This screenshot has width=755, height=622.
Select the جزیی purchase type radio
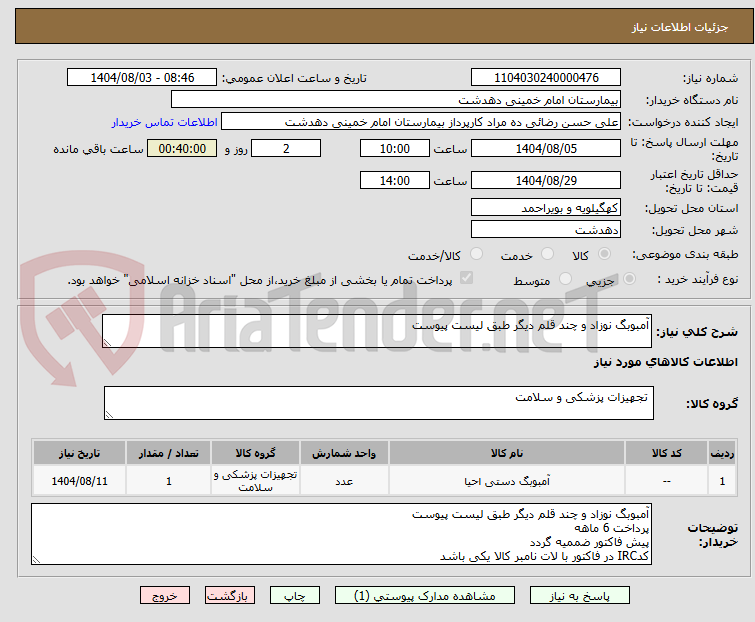pos(629,279)
